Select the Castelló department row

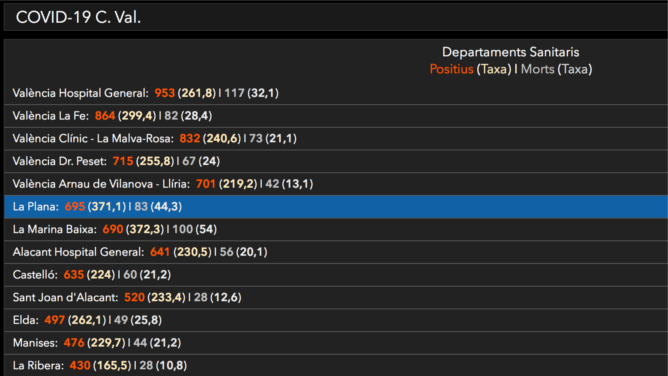coord(336,275)
